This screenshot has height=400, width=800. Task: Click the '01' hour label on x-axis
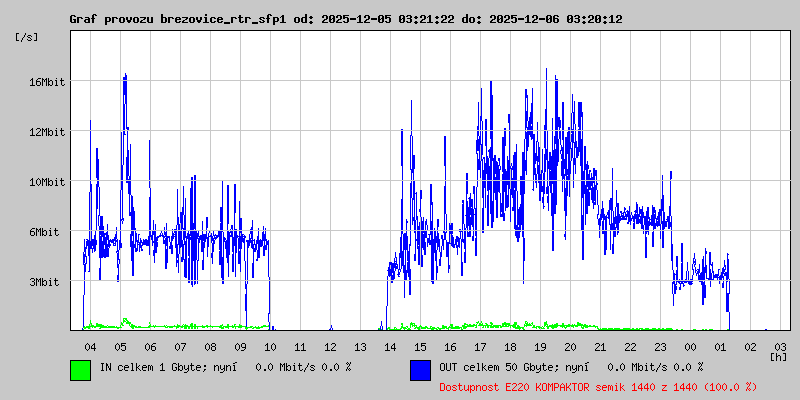(x=720, y=347)
